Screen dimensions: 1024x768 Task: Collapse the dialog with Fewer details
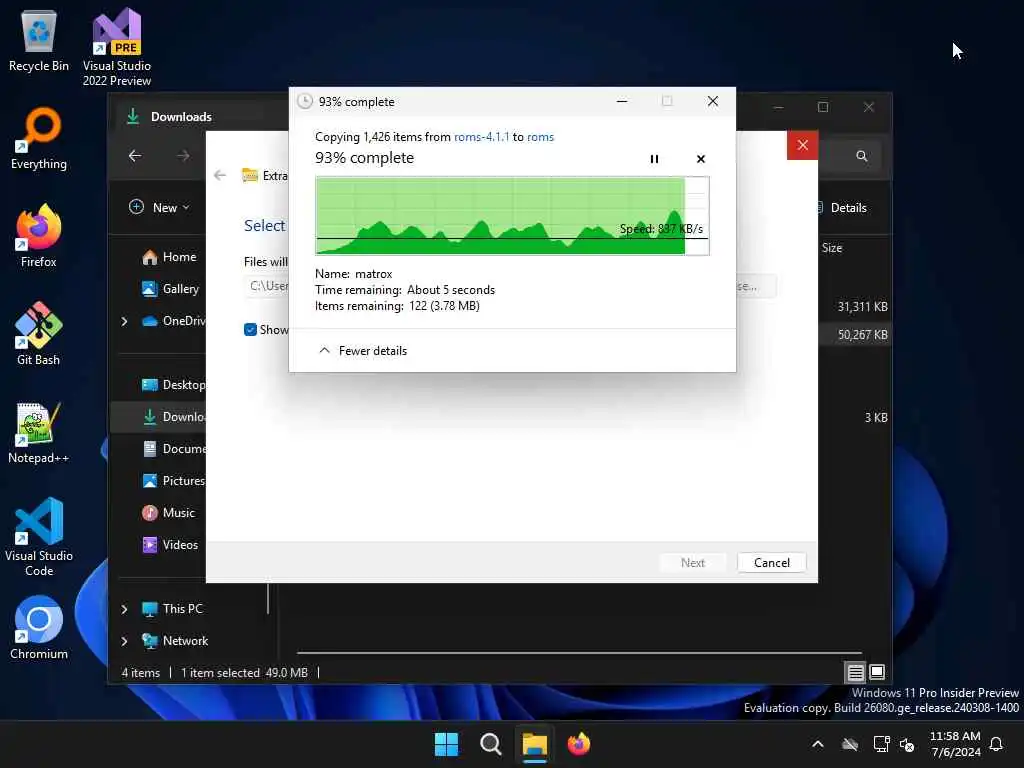click(x=363, y=351)
